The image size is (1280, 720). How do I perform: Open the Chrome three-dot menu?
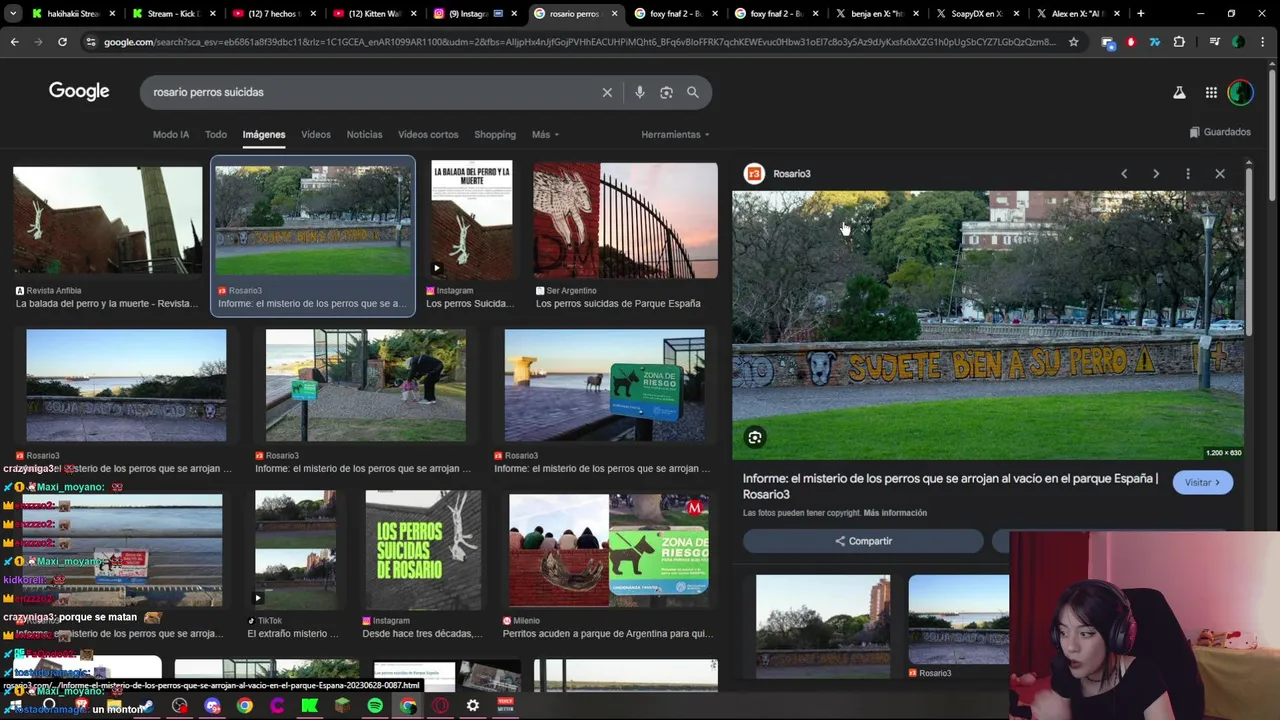coord(1264,42)
